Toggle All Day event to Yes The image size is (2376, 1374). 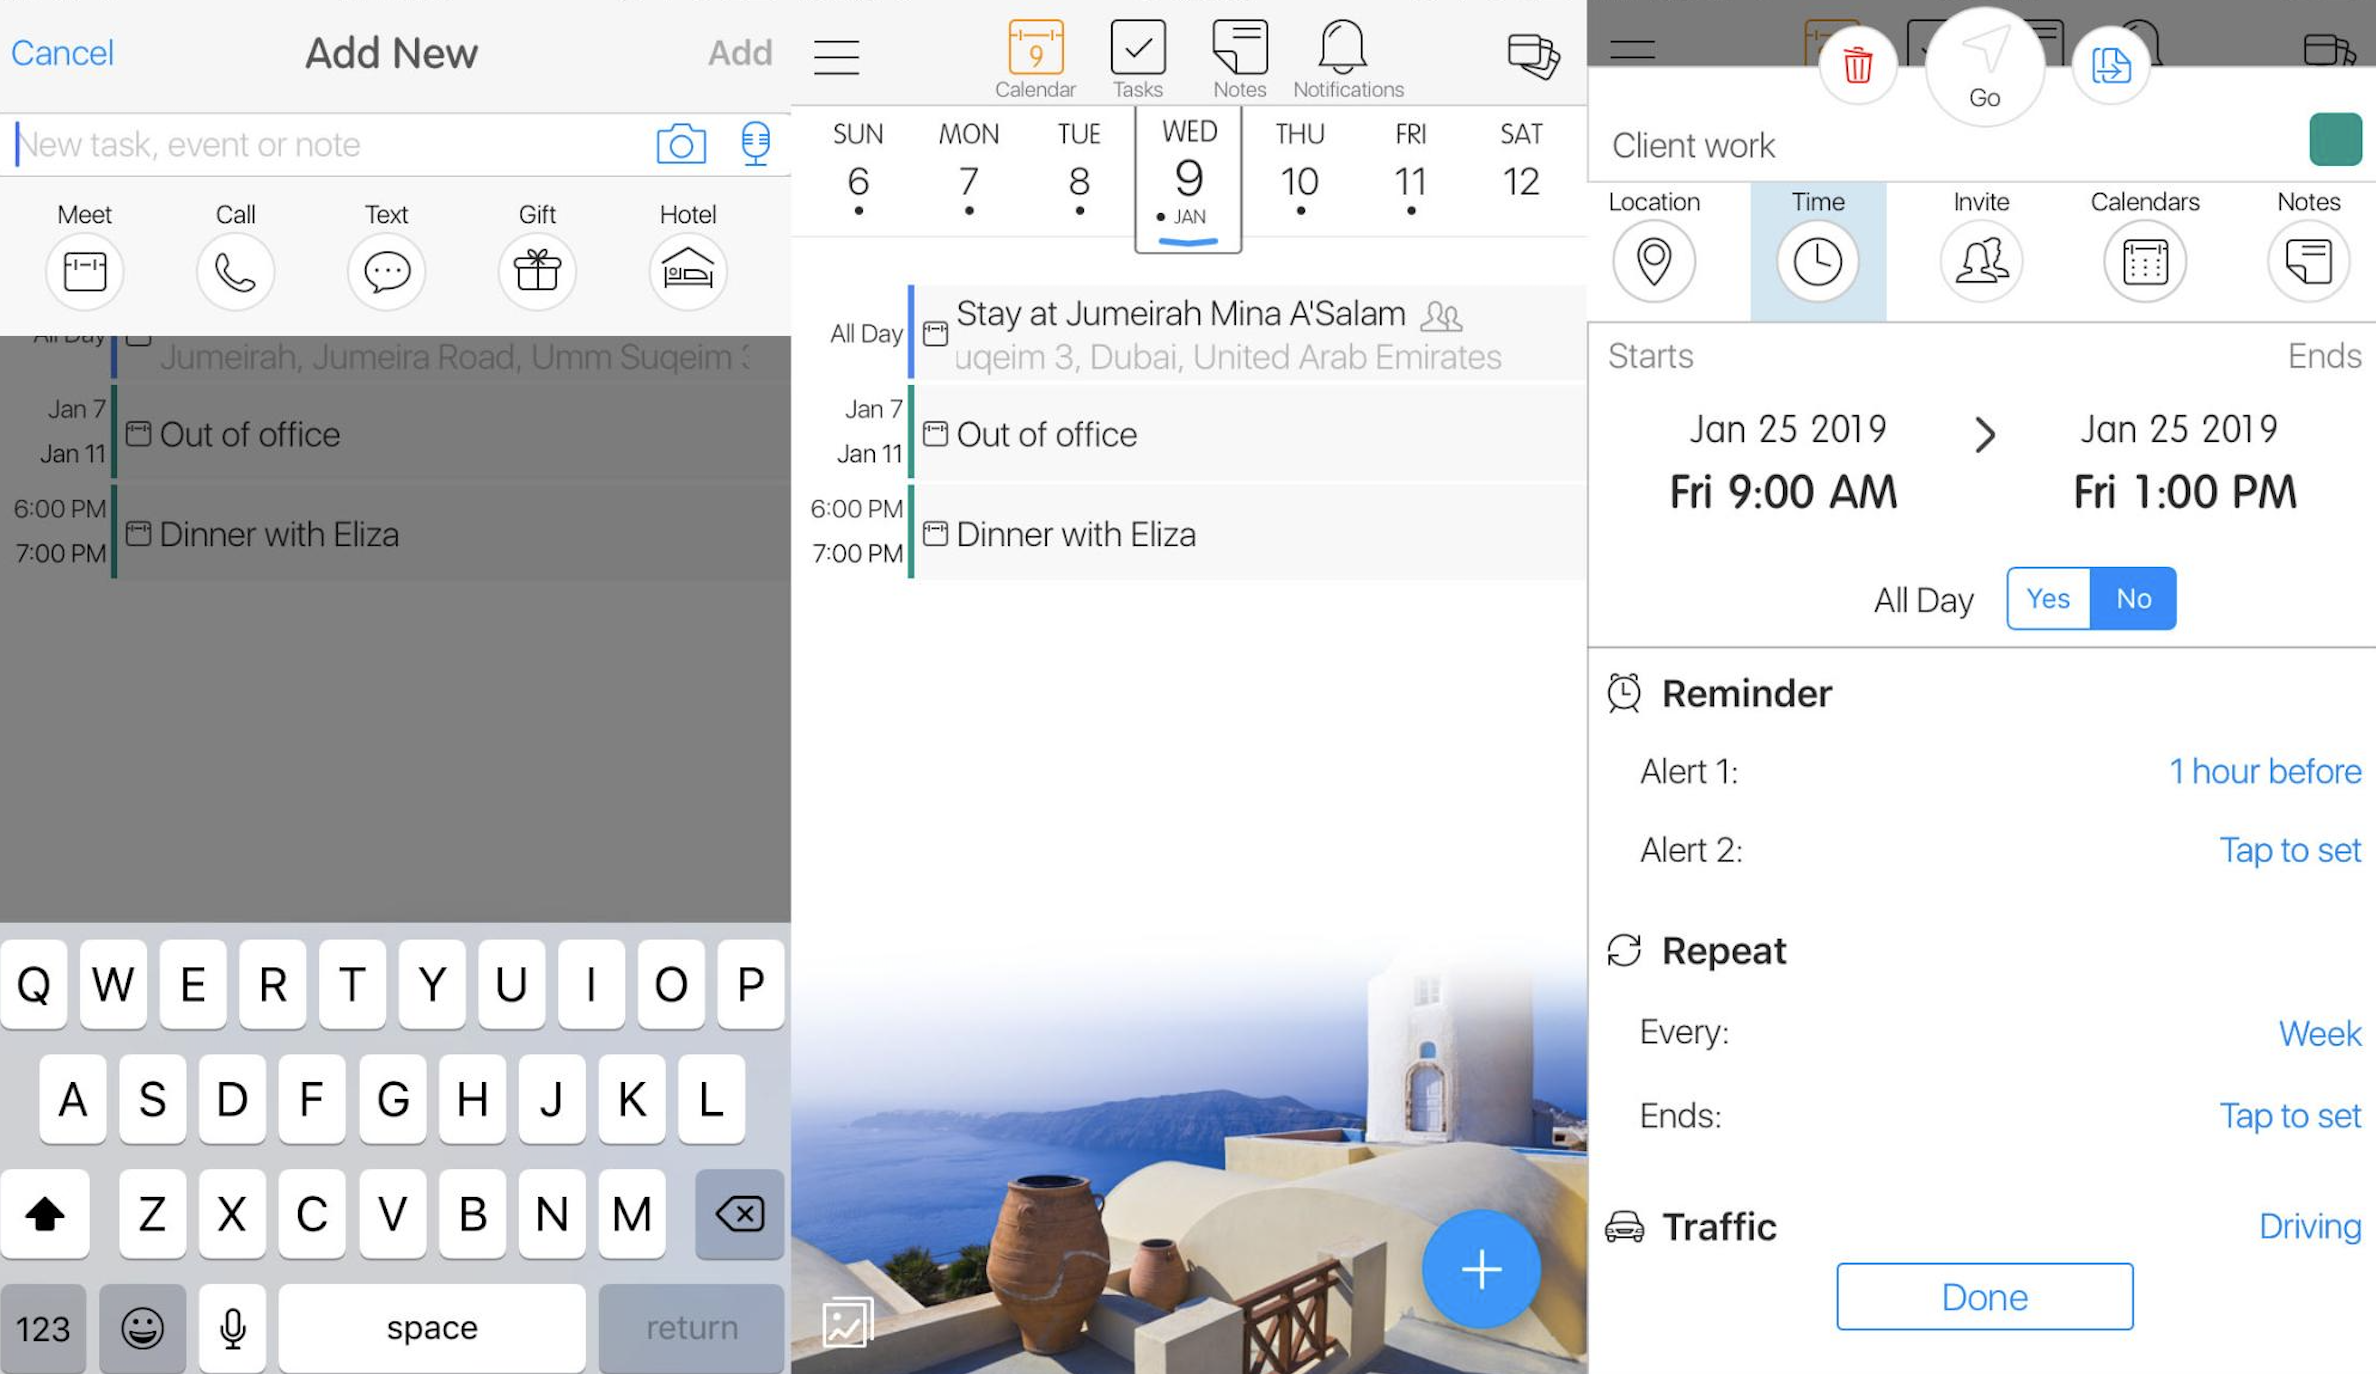pyautogui.click(x=2047, y=597)
